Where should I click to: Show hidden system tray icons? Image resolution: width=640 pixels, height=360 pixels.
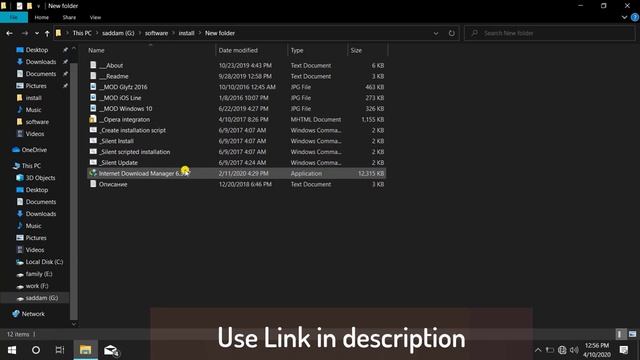[538, 350]
